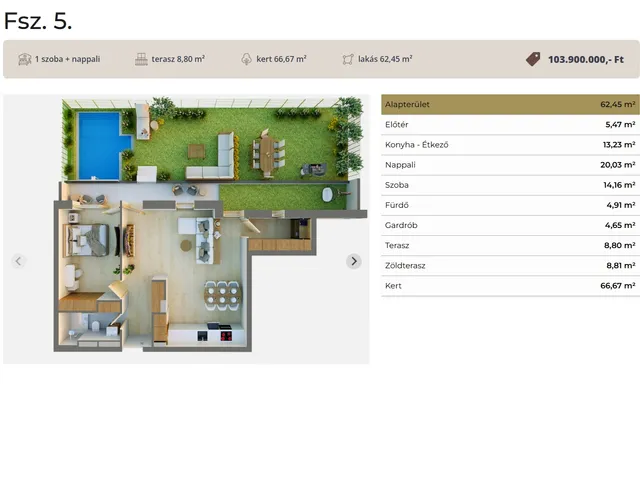Click the terrace icon in info bar
This screenshot has height=480, width=640.
click(x=141, y=59)
